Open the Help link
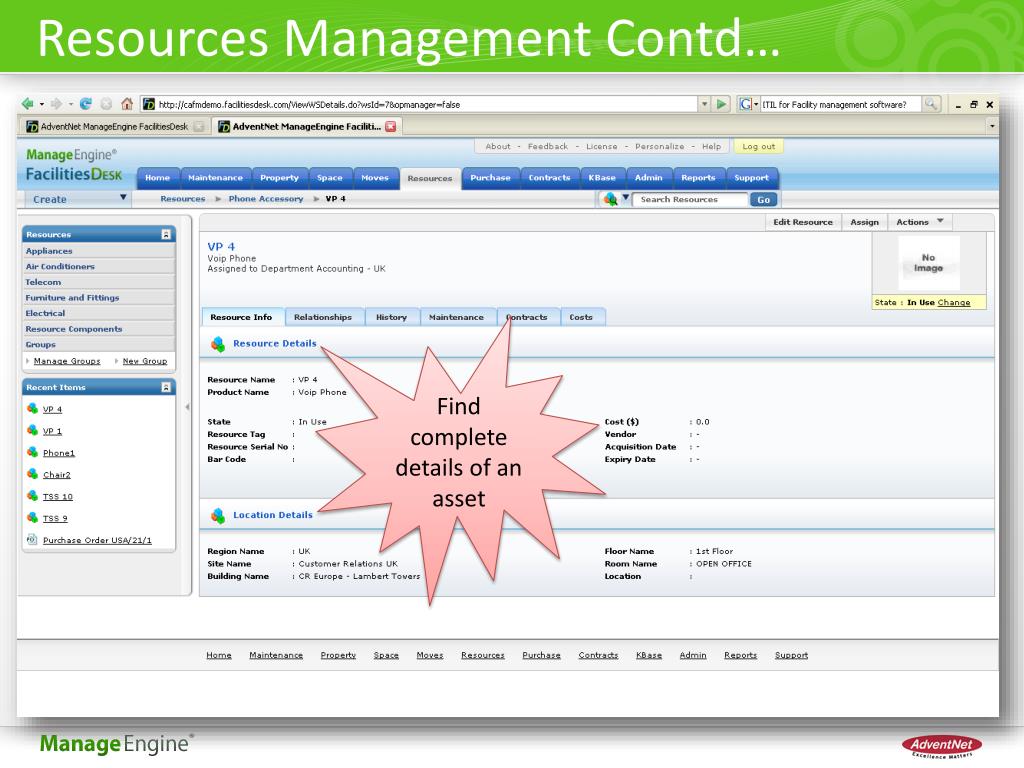Screen dimensions: 1024x768 coord(711,146)
